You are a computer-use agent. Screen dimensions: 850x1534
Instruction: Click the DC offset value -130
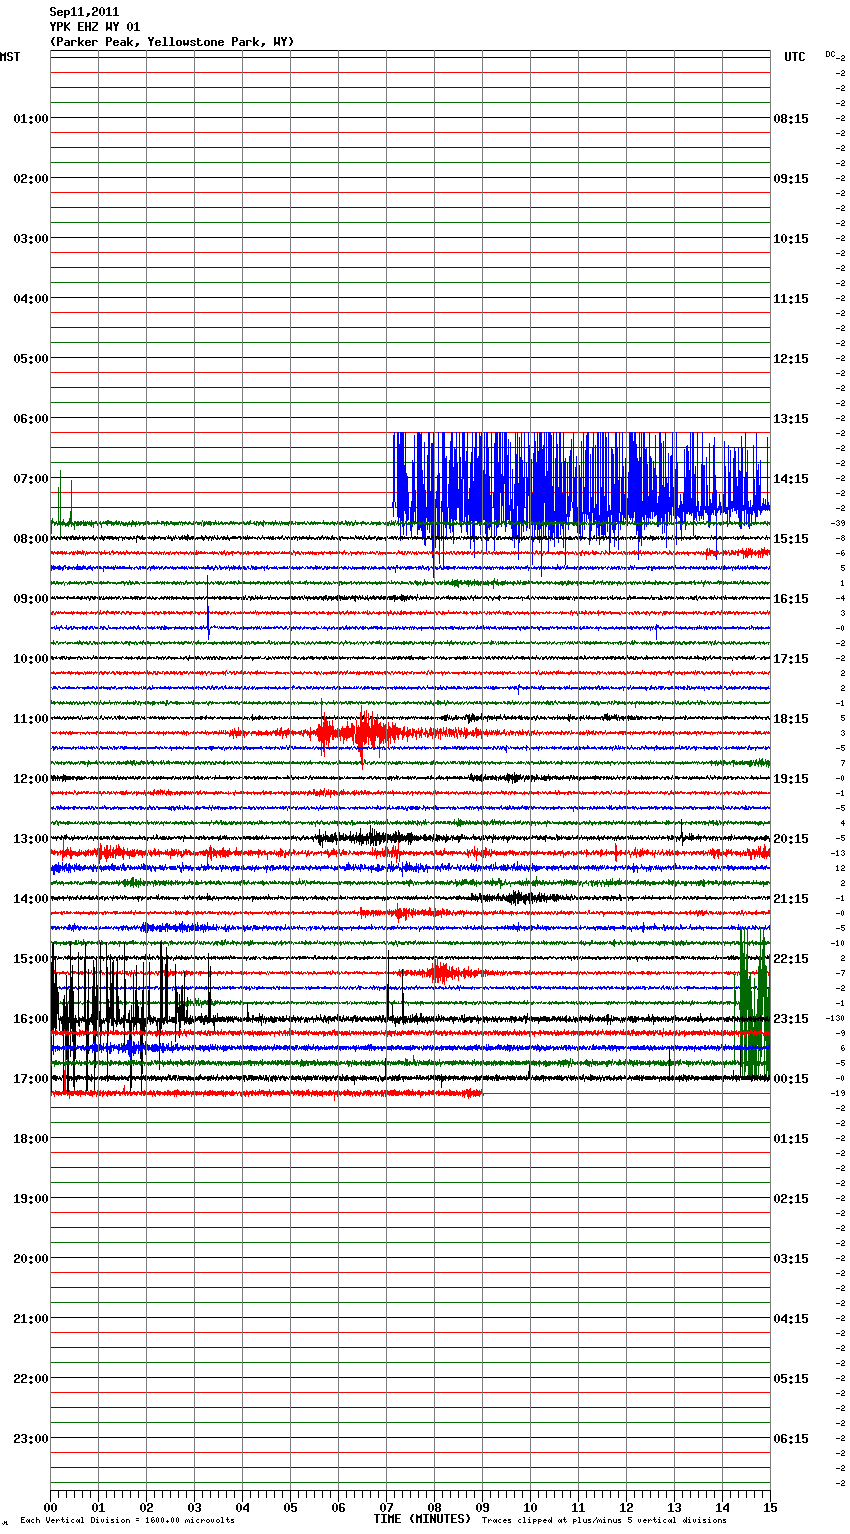pos(836,1018)
